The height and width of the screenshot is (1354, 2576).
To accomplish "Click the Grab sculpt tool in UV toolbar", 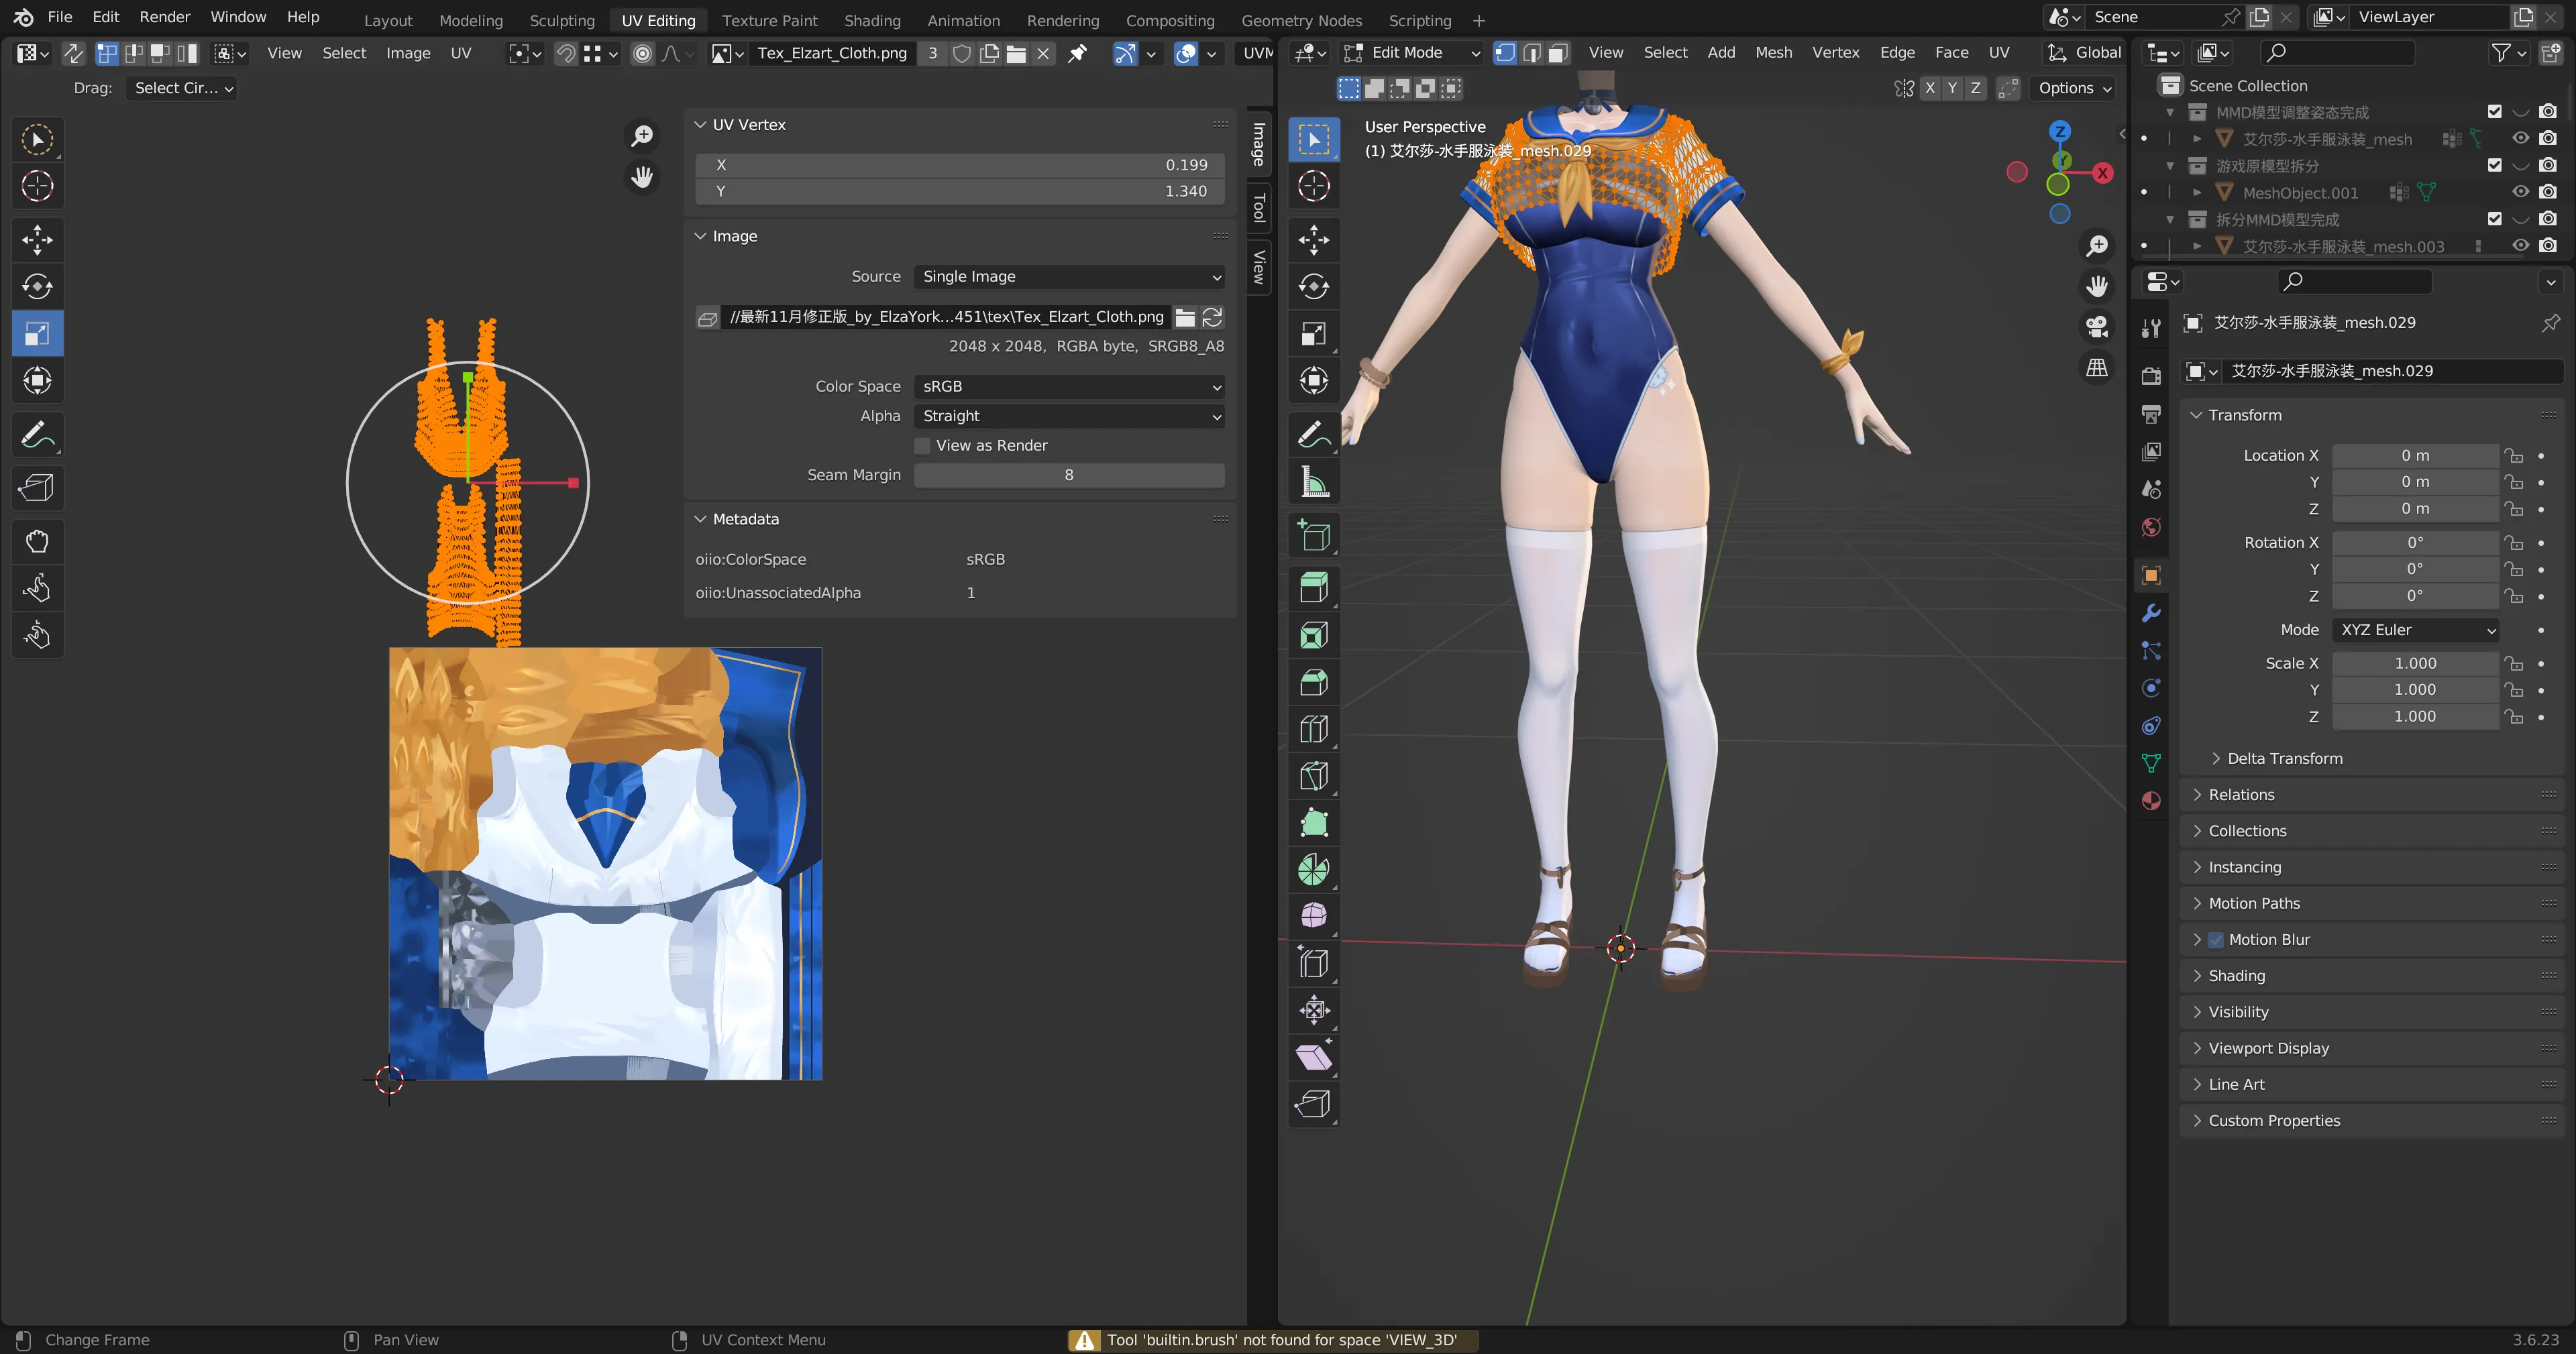I will click(x=37, y=541).
